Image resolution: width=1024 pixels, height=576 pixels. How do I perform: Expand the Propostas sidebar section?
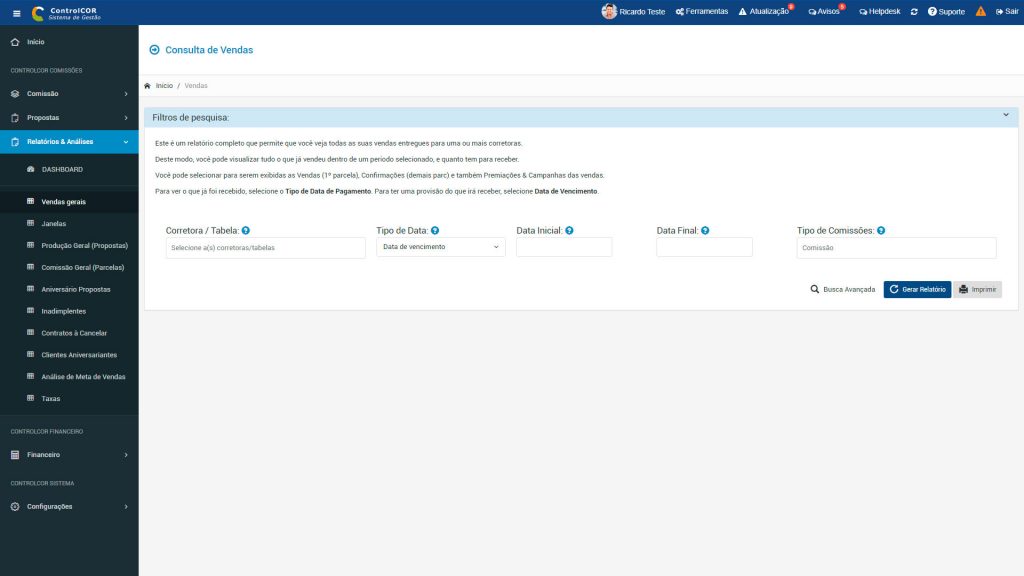[x=69, y=118]
